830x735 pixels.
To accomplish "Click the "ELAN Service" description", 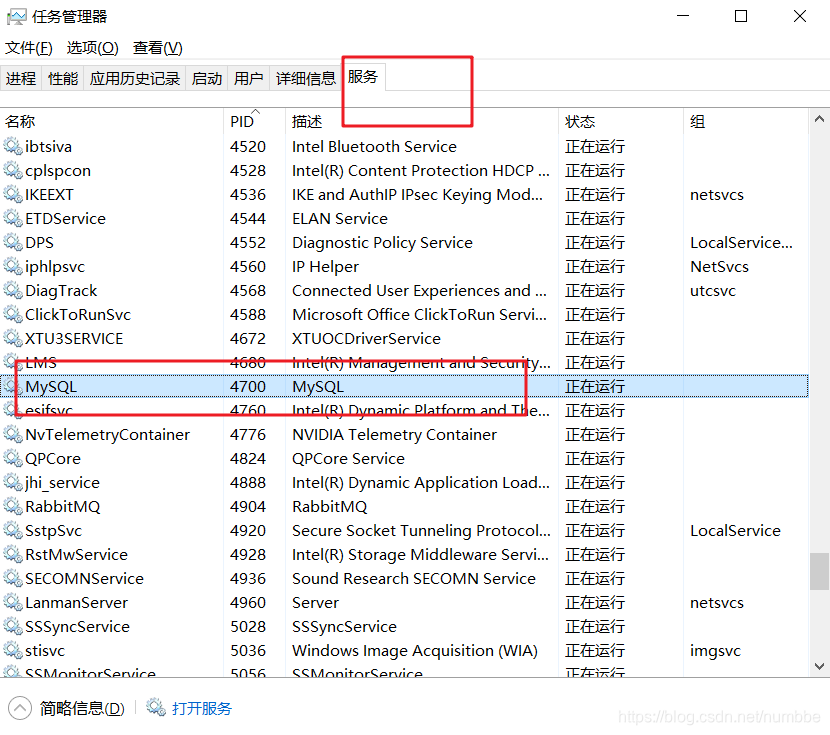I will coord(340,219).
